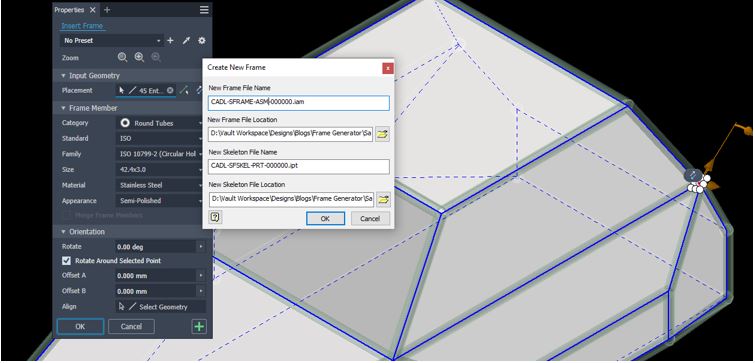Screen dimensions: 755x363
Task: Click the green plus apply button
Action: [199, 326]
